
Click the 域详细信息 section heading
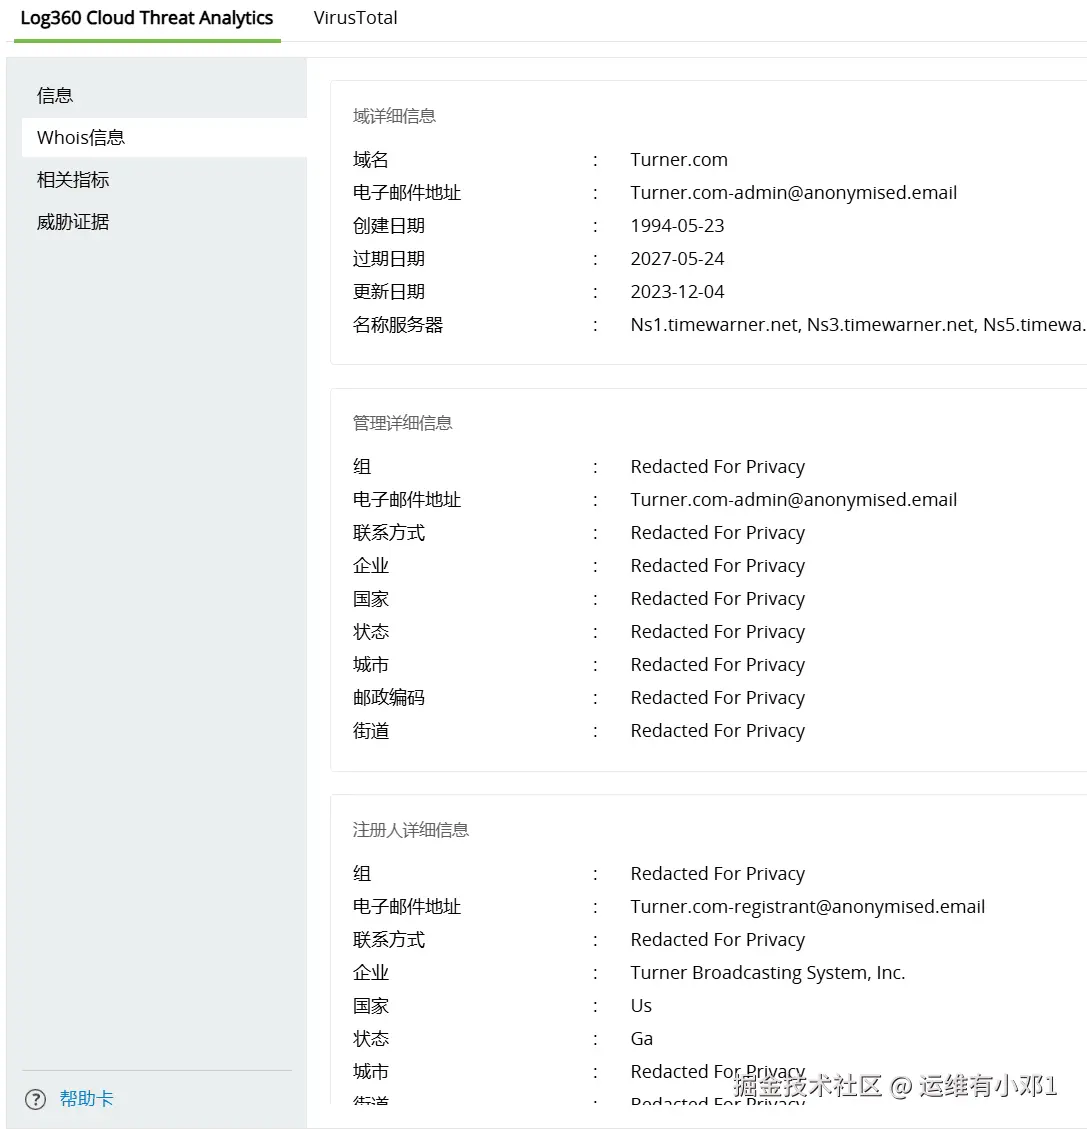[394, 116]
